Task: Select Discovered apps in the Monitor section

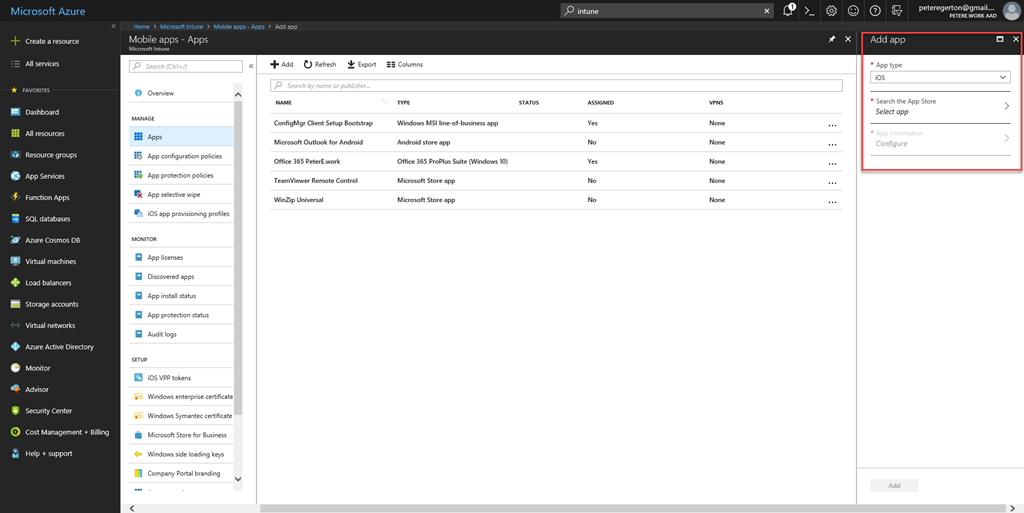Action: (x=171, y=276)
